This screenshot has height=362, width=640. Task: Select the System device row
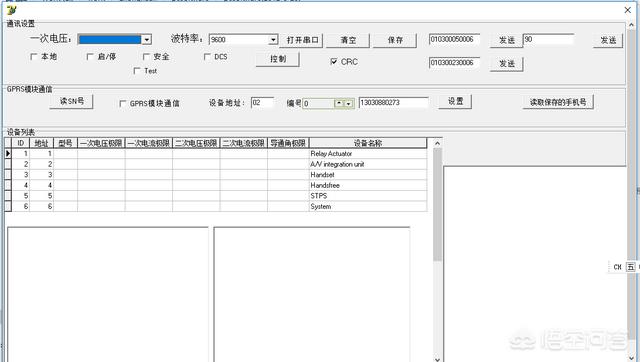216,207
